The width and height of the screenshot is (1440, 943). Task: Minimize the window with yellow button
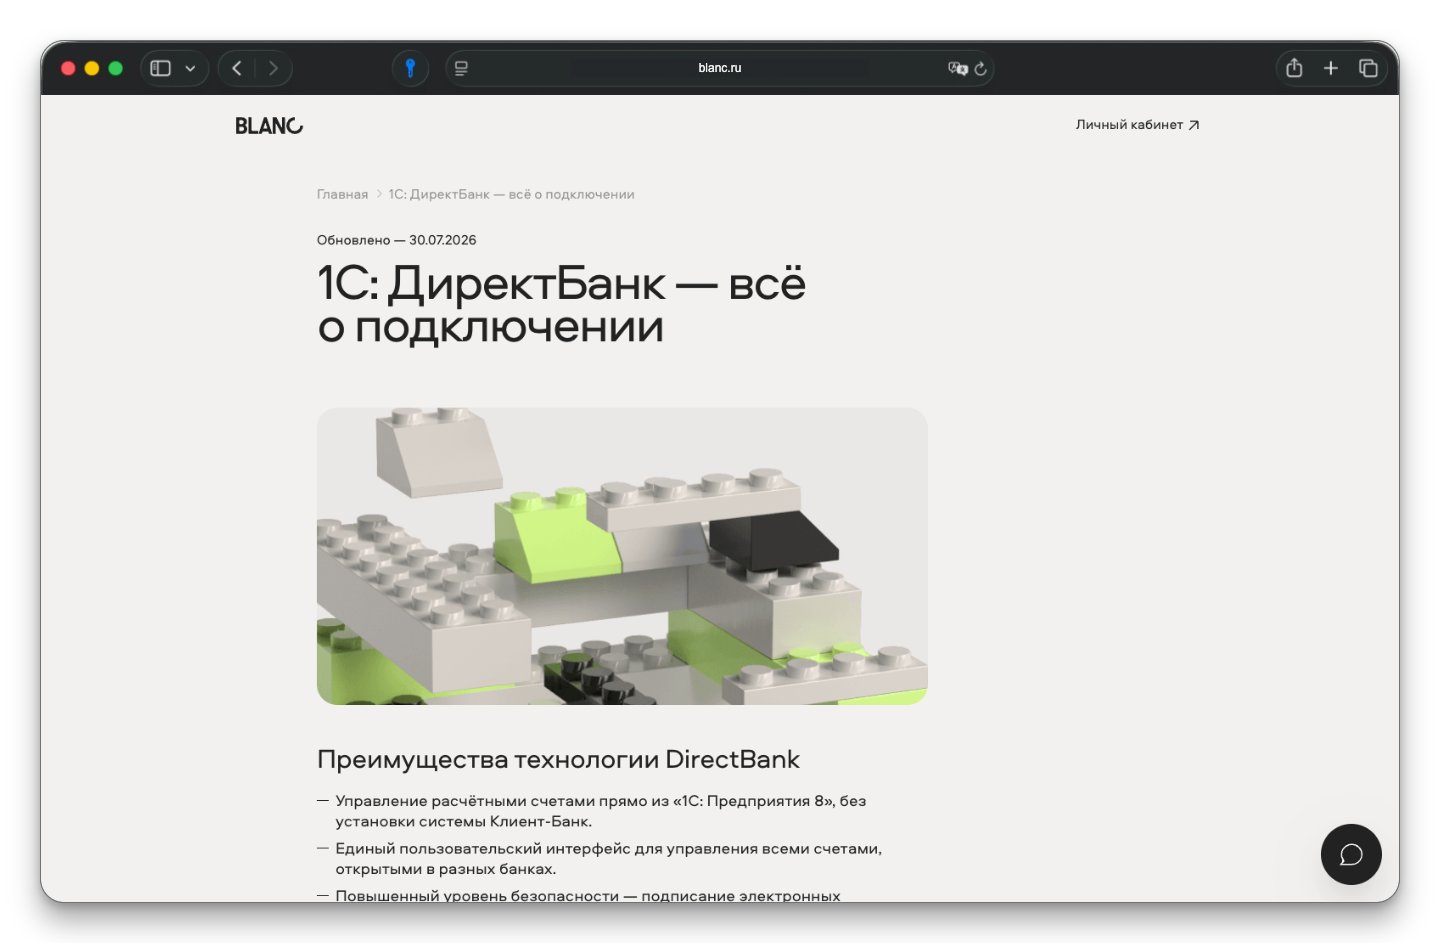92,68
